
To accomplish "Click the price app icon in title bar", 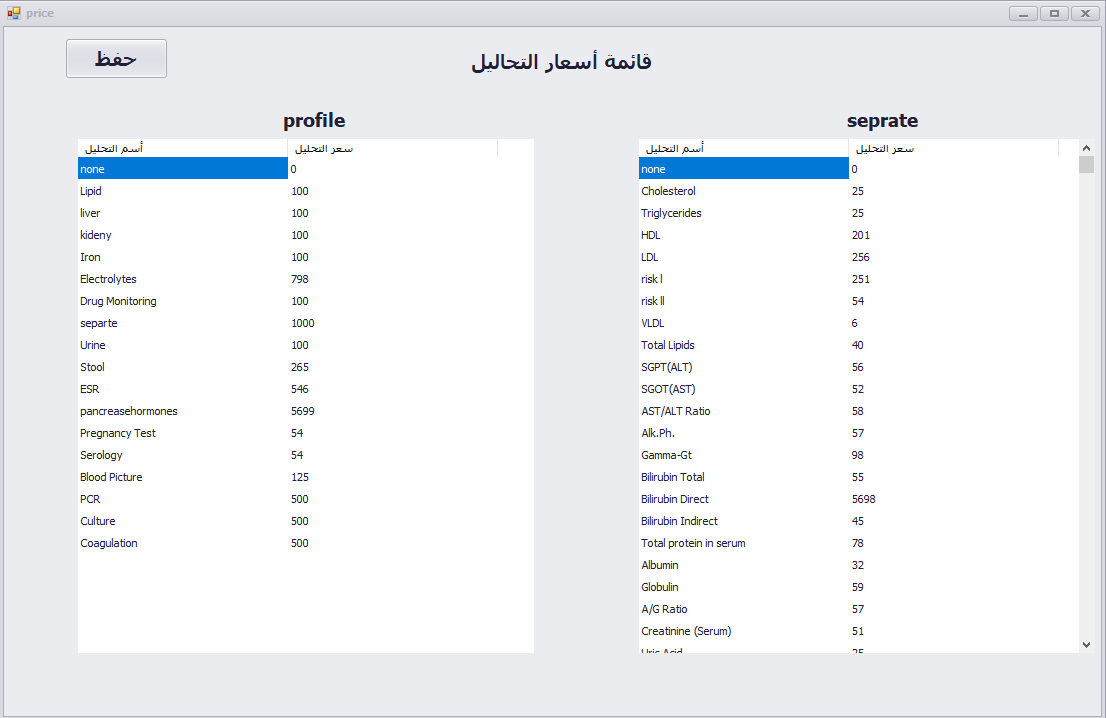I will [x=14, y=13].
